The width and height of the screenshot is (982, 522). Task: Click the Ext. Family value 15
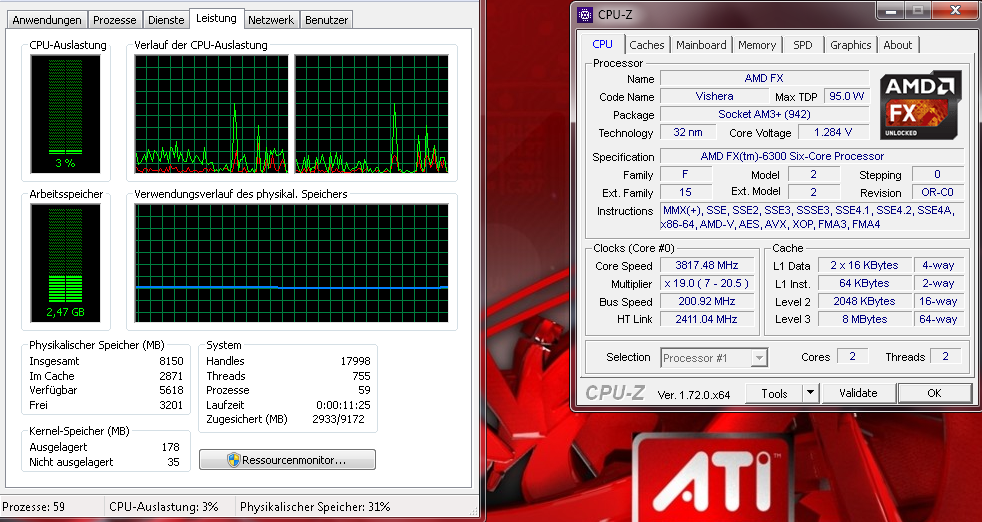tap(686, 192)
